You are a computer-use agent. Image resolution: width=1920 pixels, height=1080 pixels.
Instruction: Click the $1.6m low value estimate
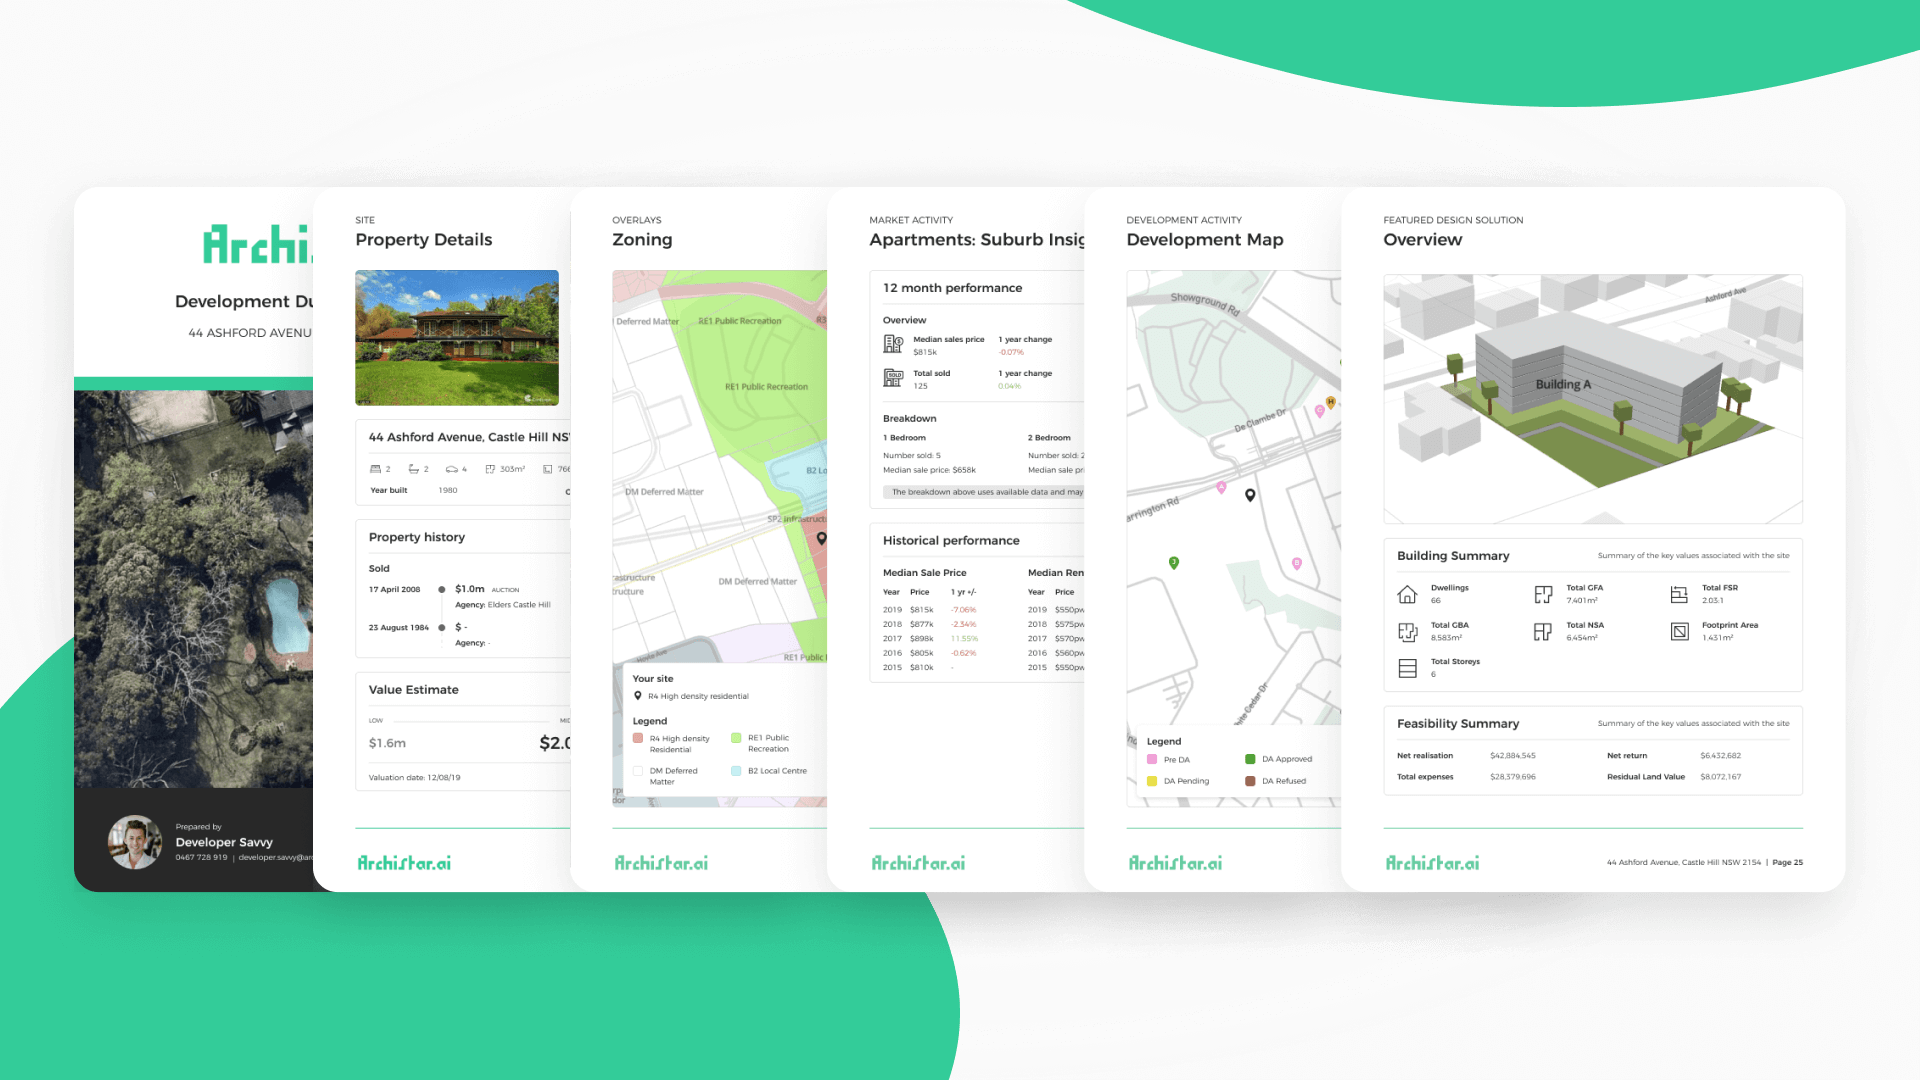tap(387, 743)
